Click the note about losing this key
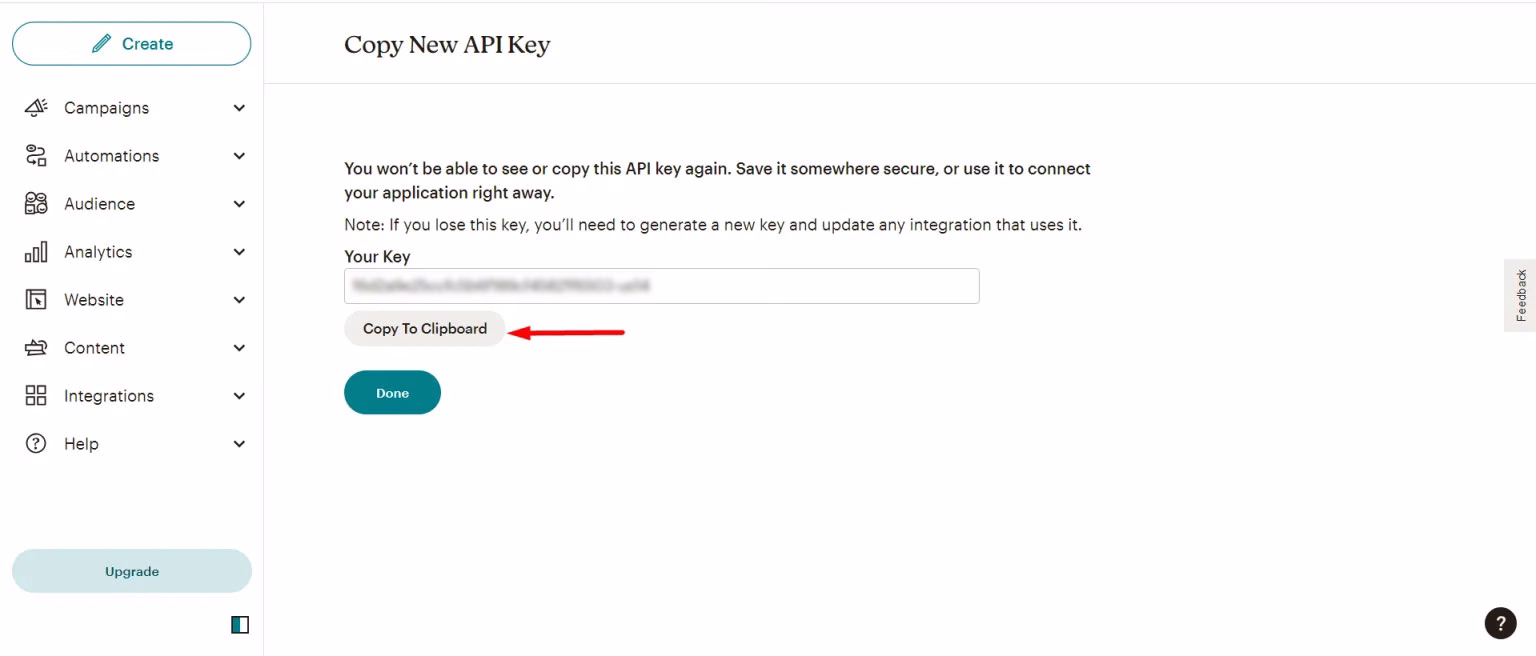The height and width of the screenshot is (656, 1536). pos(713,225)
